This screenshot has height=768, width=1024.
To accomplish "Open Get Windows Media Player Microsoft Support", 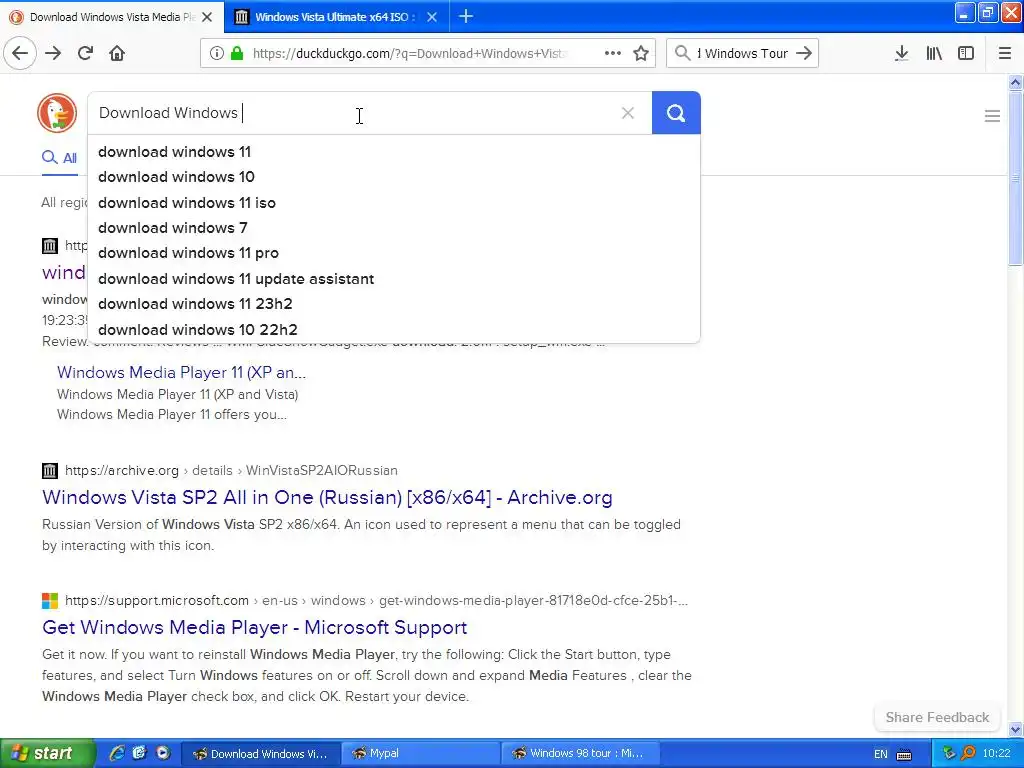I will click(x=255, y=628).
